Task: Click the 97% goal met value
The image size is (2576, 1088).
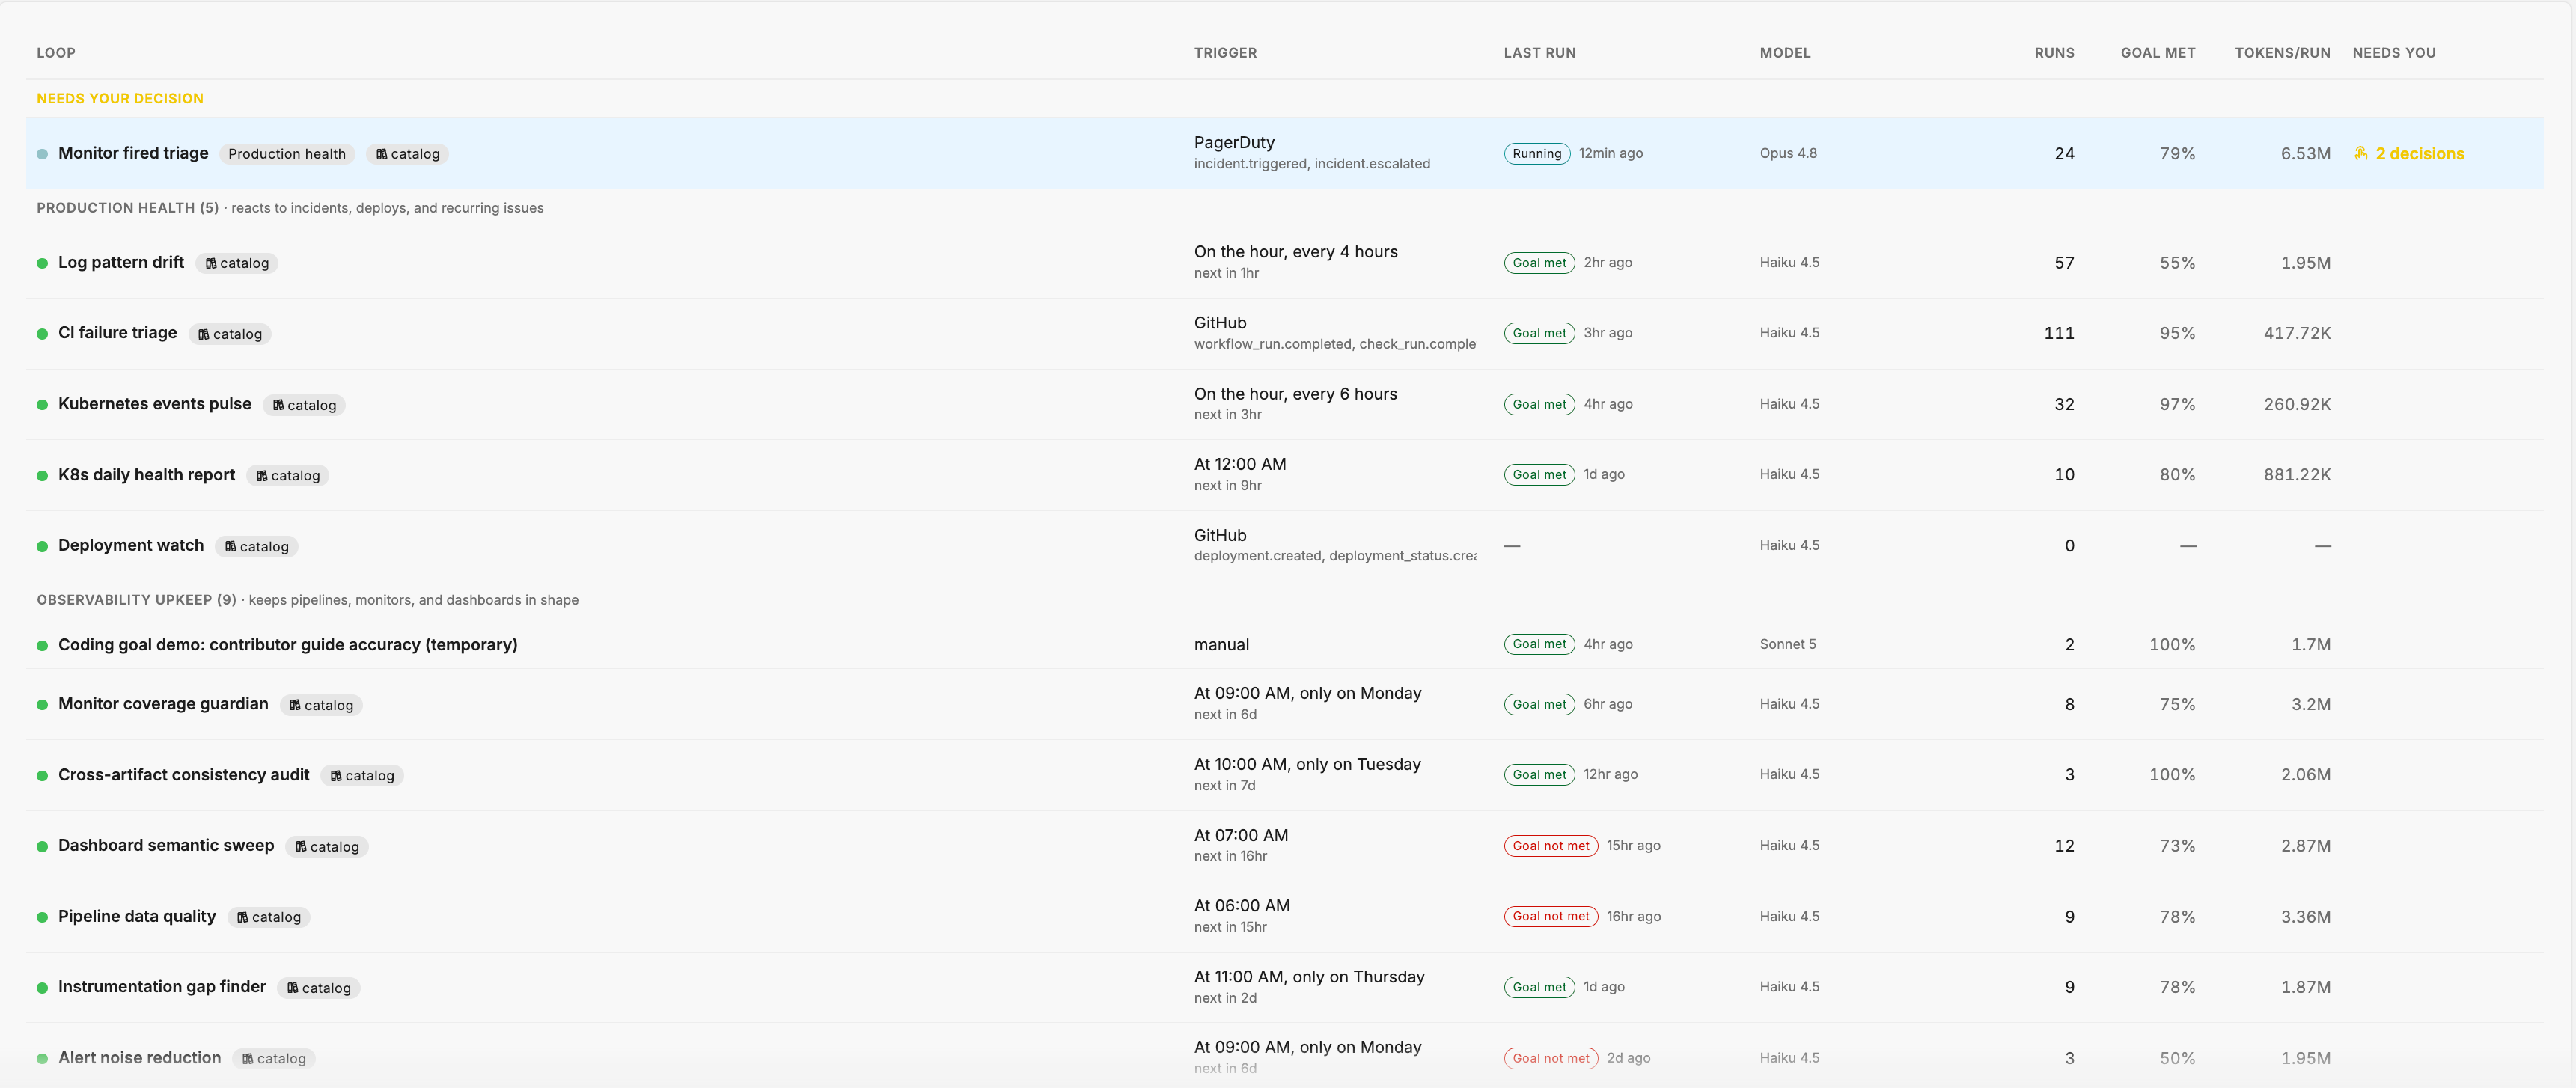Action: tap(2177, 404)
